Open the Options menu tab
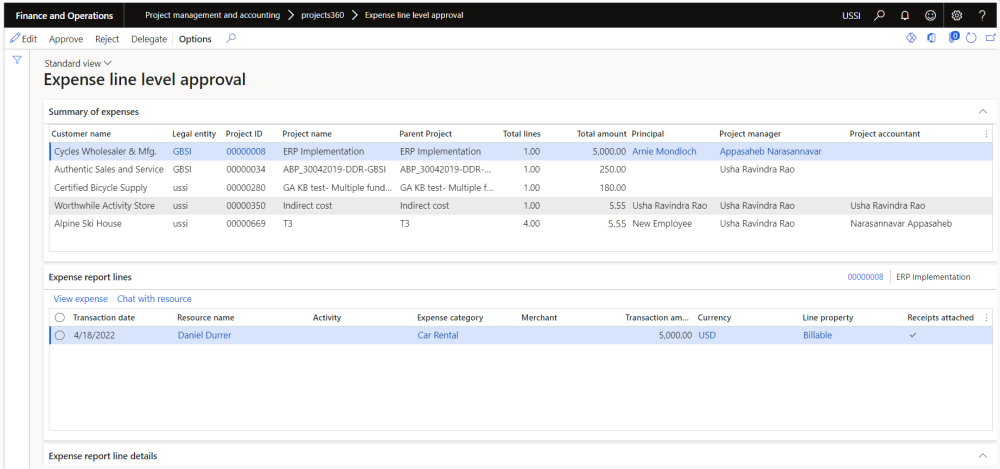This screenshot has width=1000, height=469. click(195, 39)
